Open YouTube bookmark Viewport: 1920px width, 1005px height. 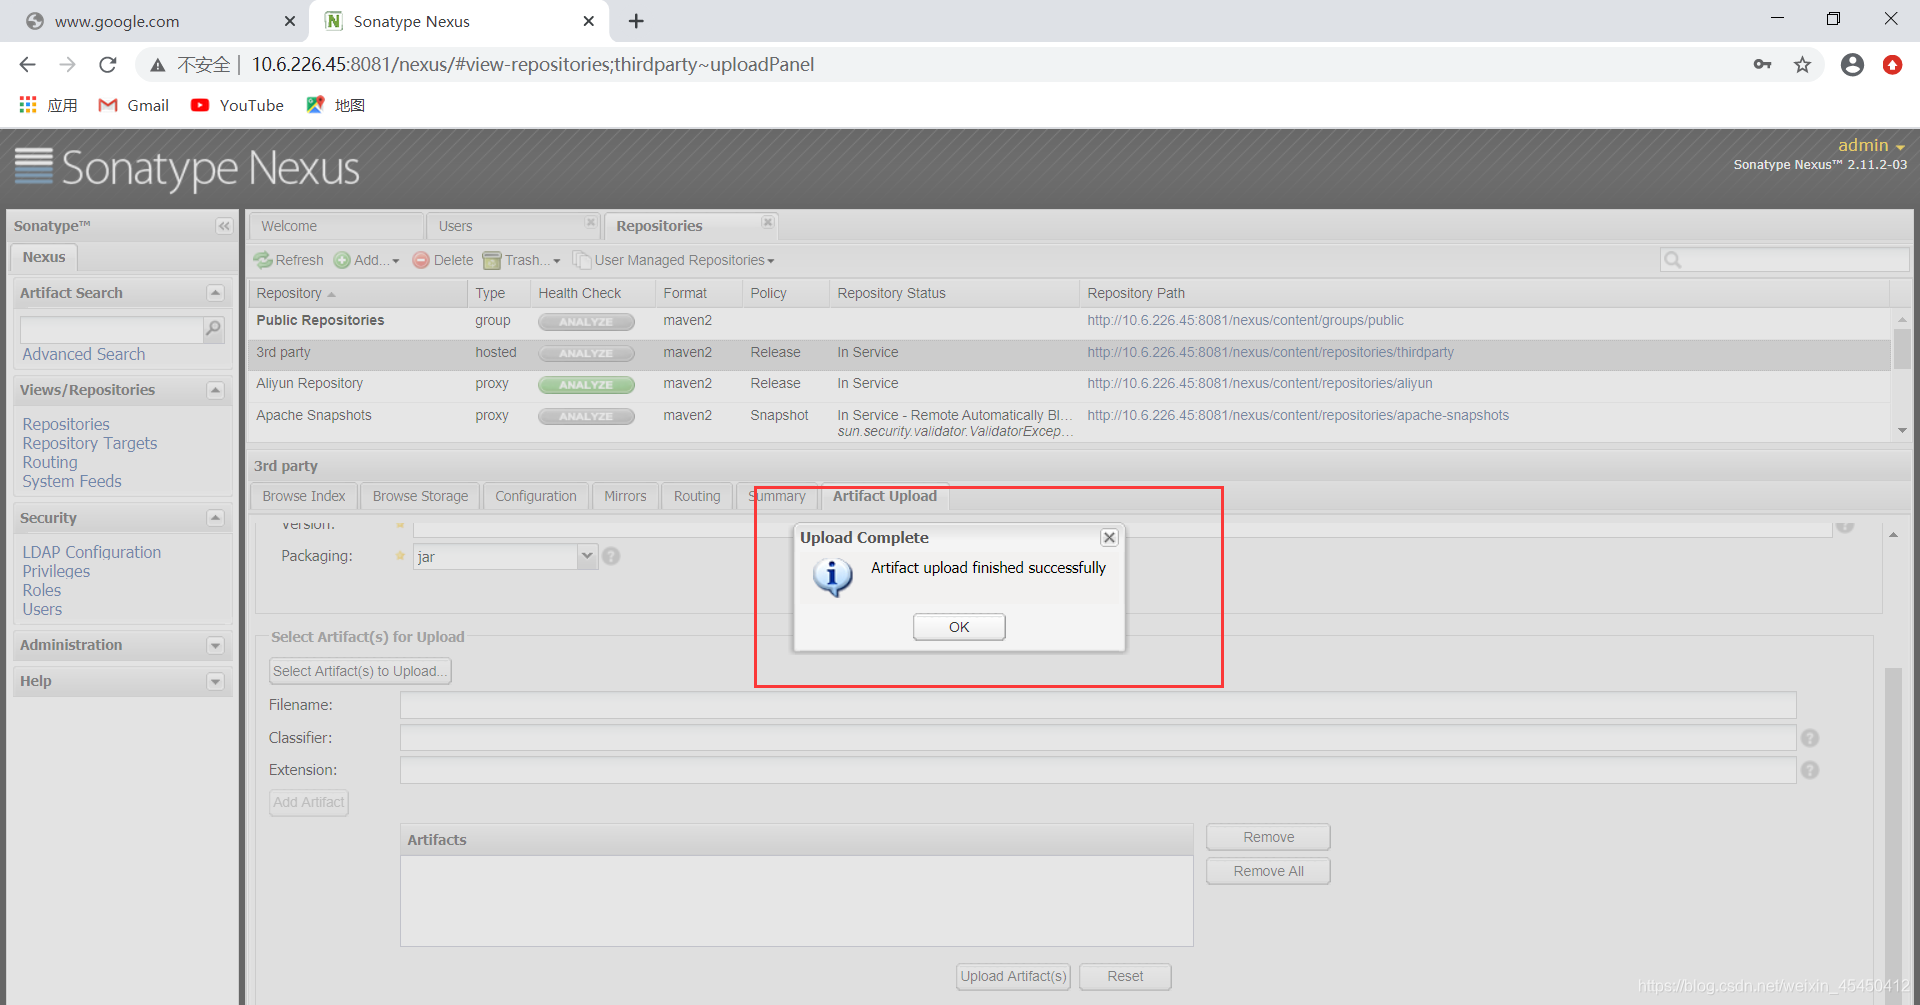point(237,105)
